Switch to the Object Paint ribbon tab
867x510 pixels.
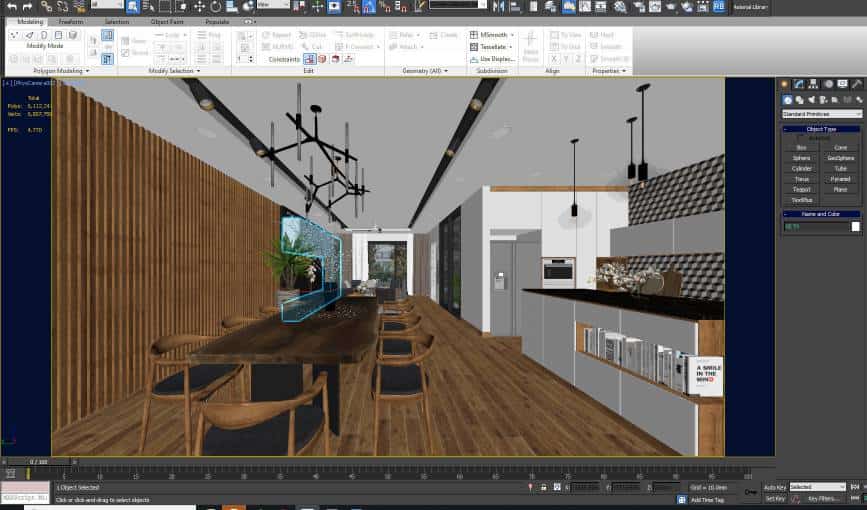pos(167,22)
